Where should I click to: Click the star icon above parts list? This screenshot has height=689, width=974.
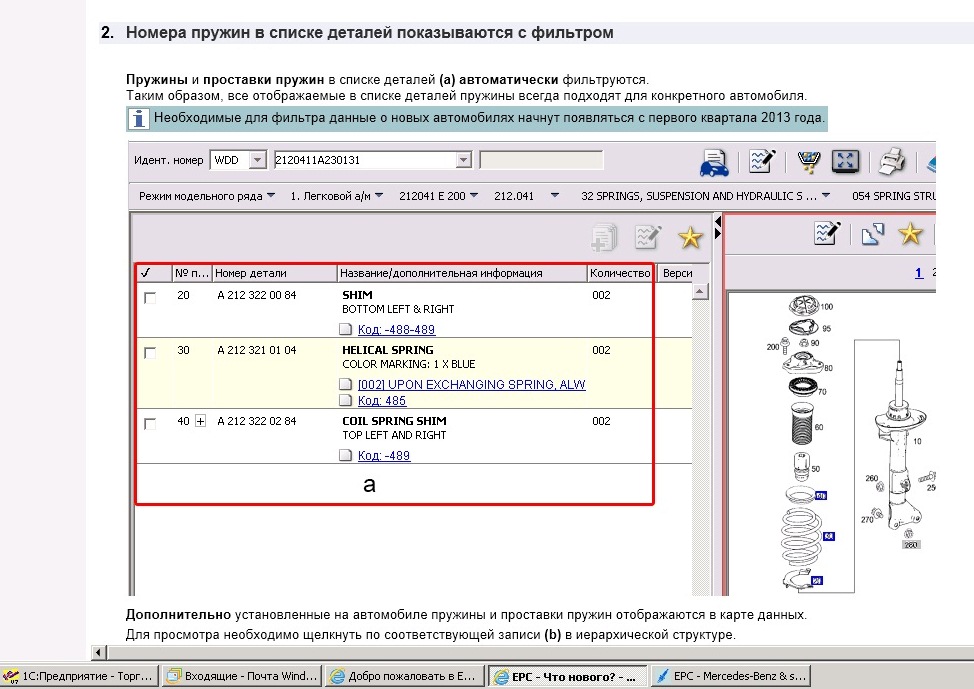(690, 237)
